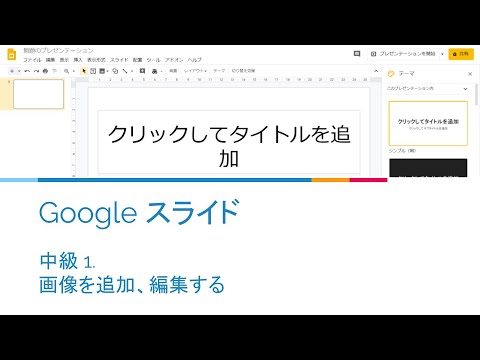Hide the menus with chevron up
The height and width of the screenshot is (360, 480).
pyautogui.click(x=376, y=71)
